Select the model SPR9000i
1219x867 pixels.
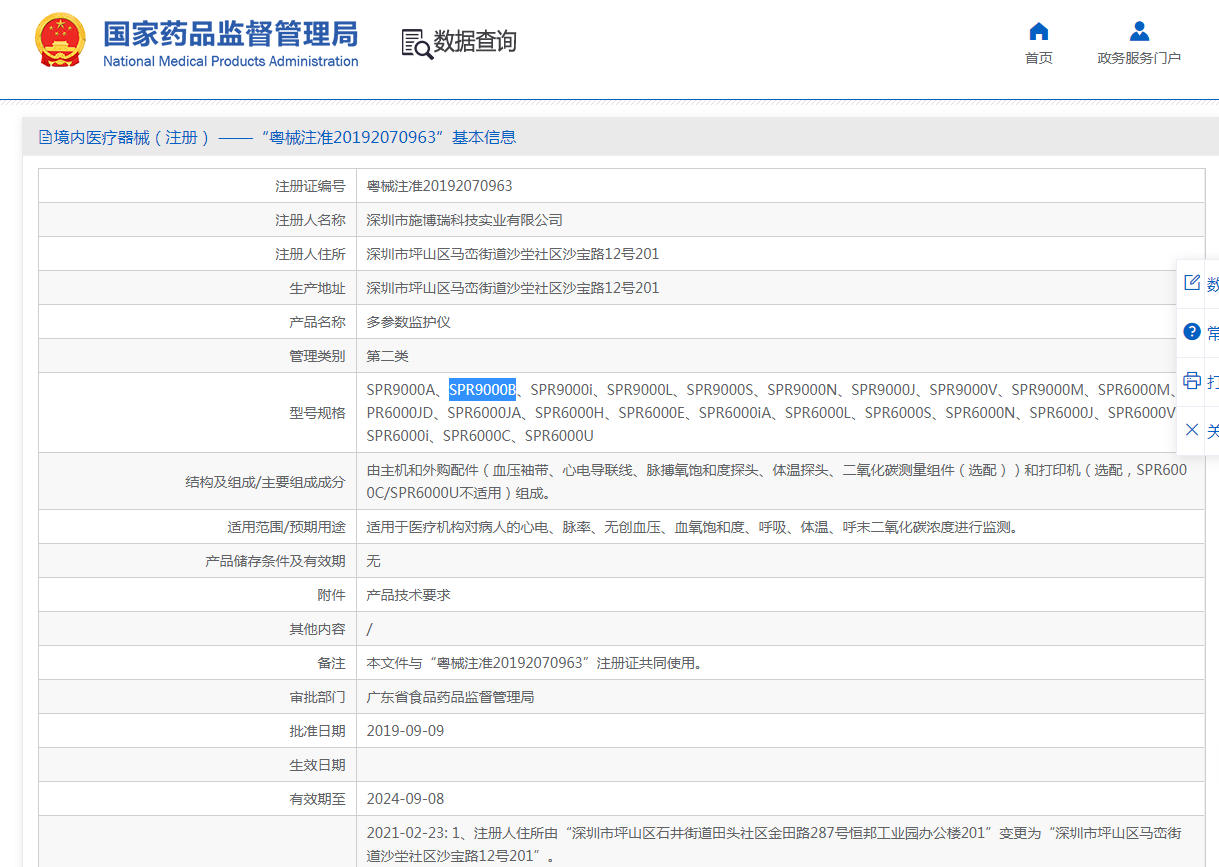pyautogui.click(x=562, y=390)
